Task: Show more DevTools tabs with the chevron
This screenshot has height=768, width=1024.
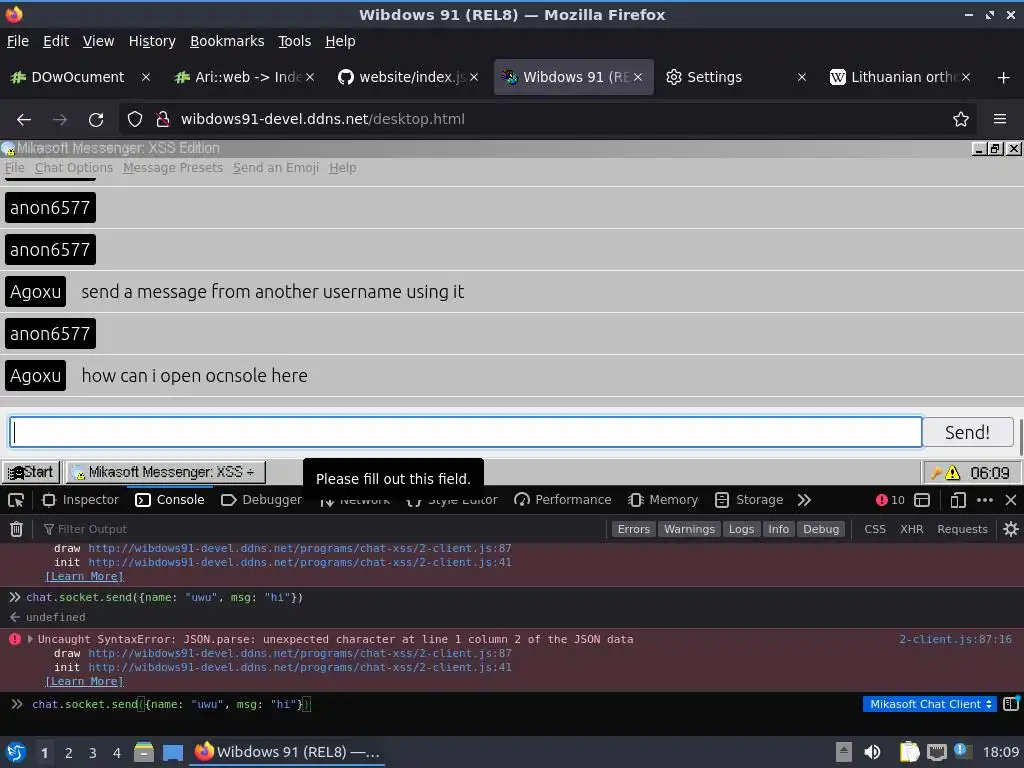Action: tap(804, 500)
